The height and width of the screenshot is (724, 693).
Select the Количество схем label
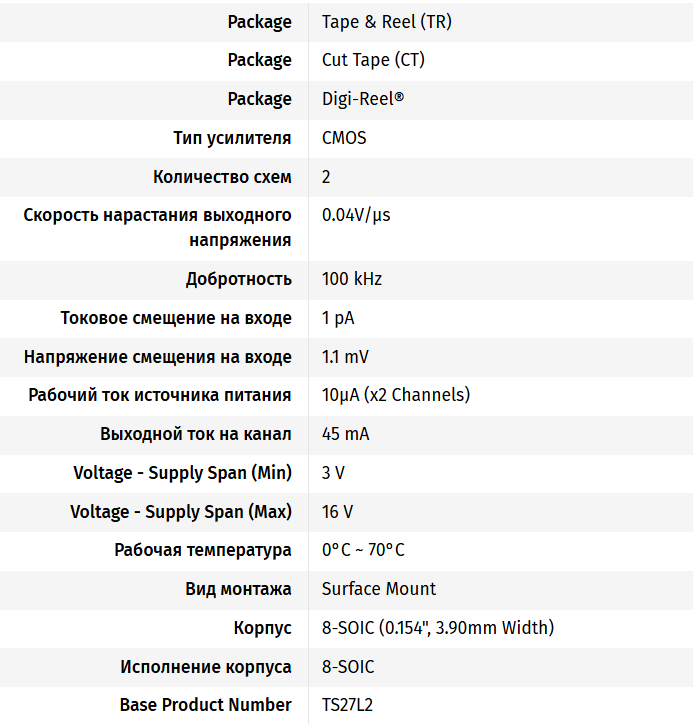222,177
